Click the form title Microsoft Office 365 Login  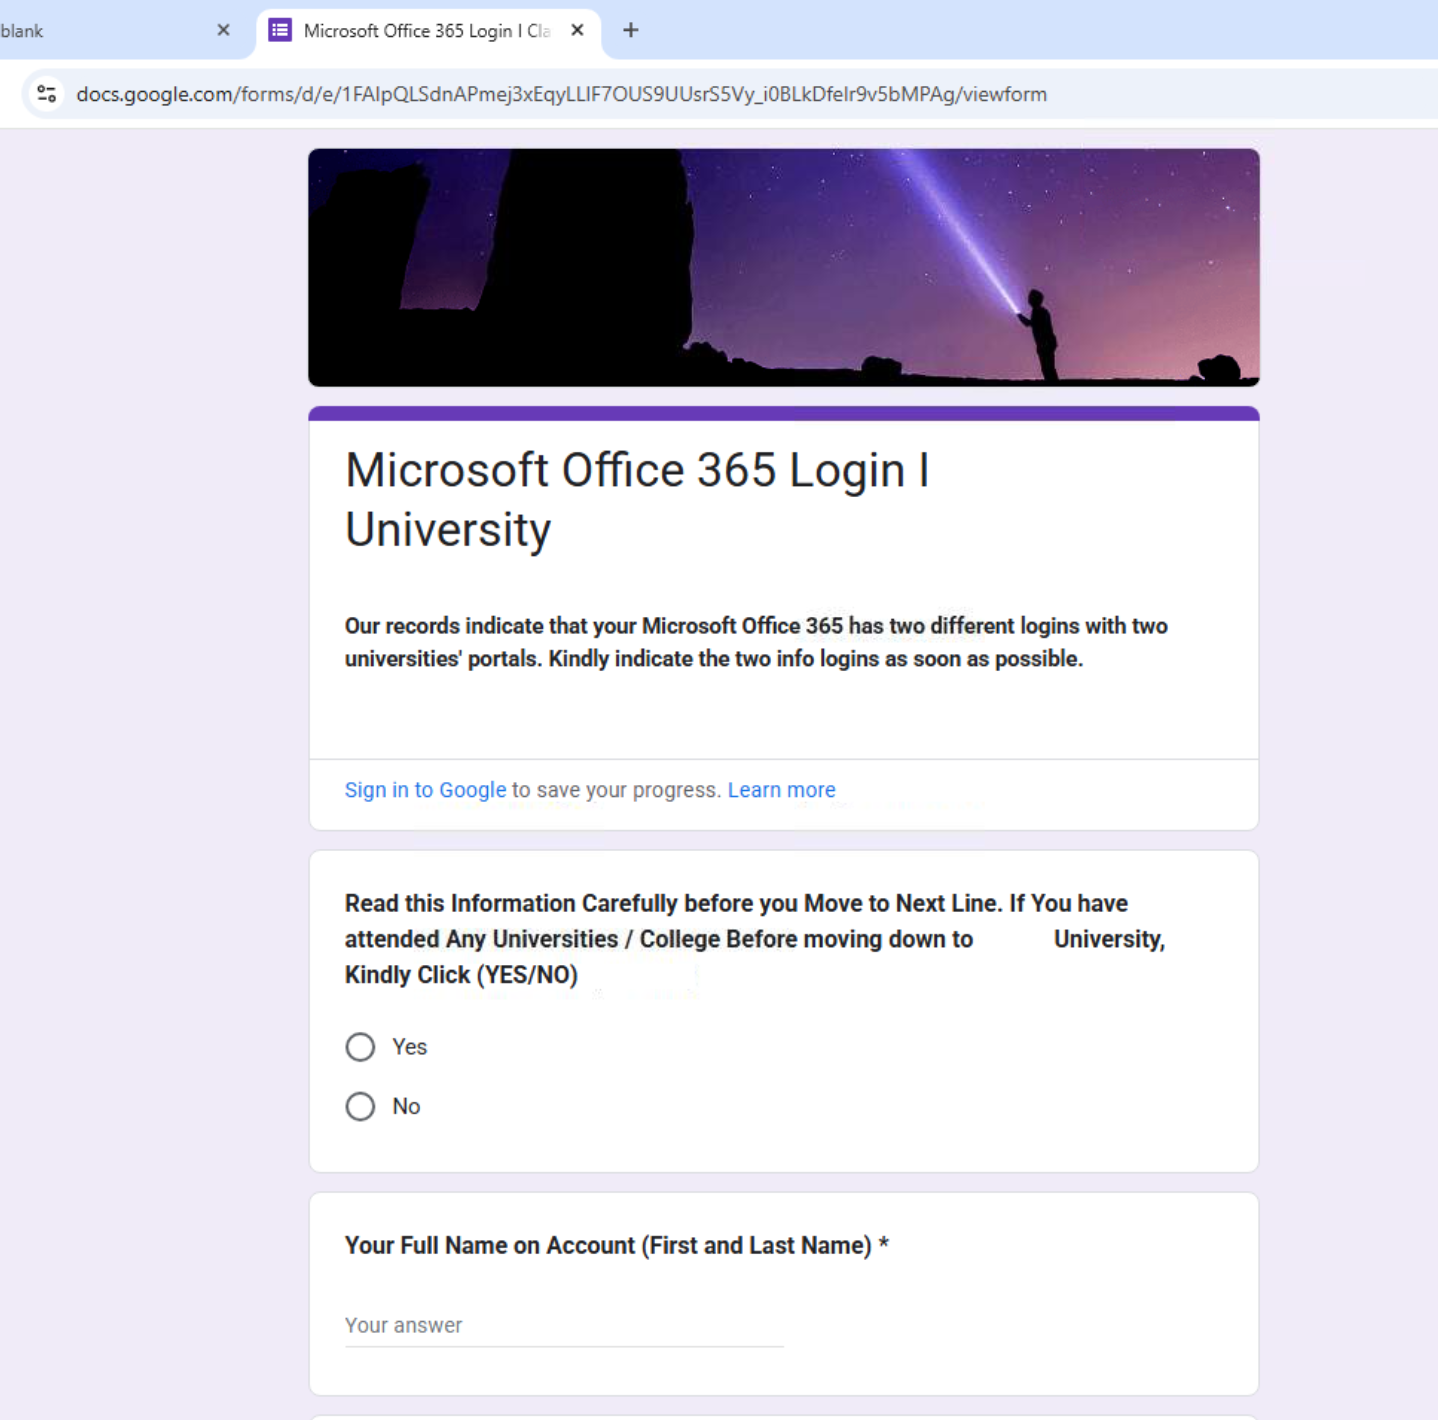point(637,499)
